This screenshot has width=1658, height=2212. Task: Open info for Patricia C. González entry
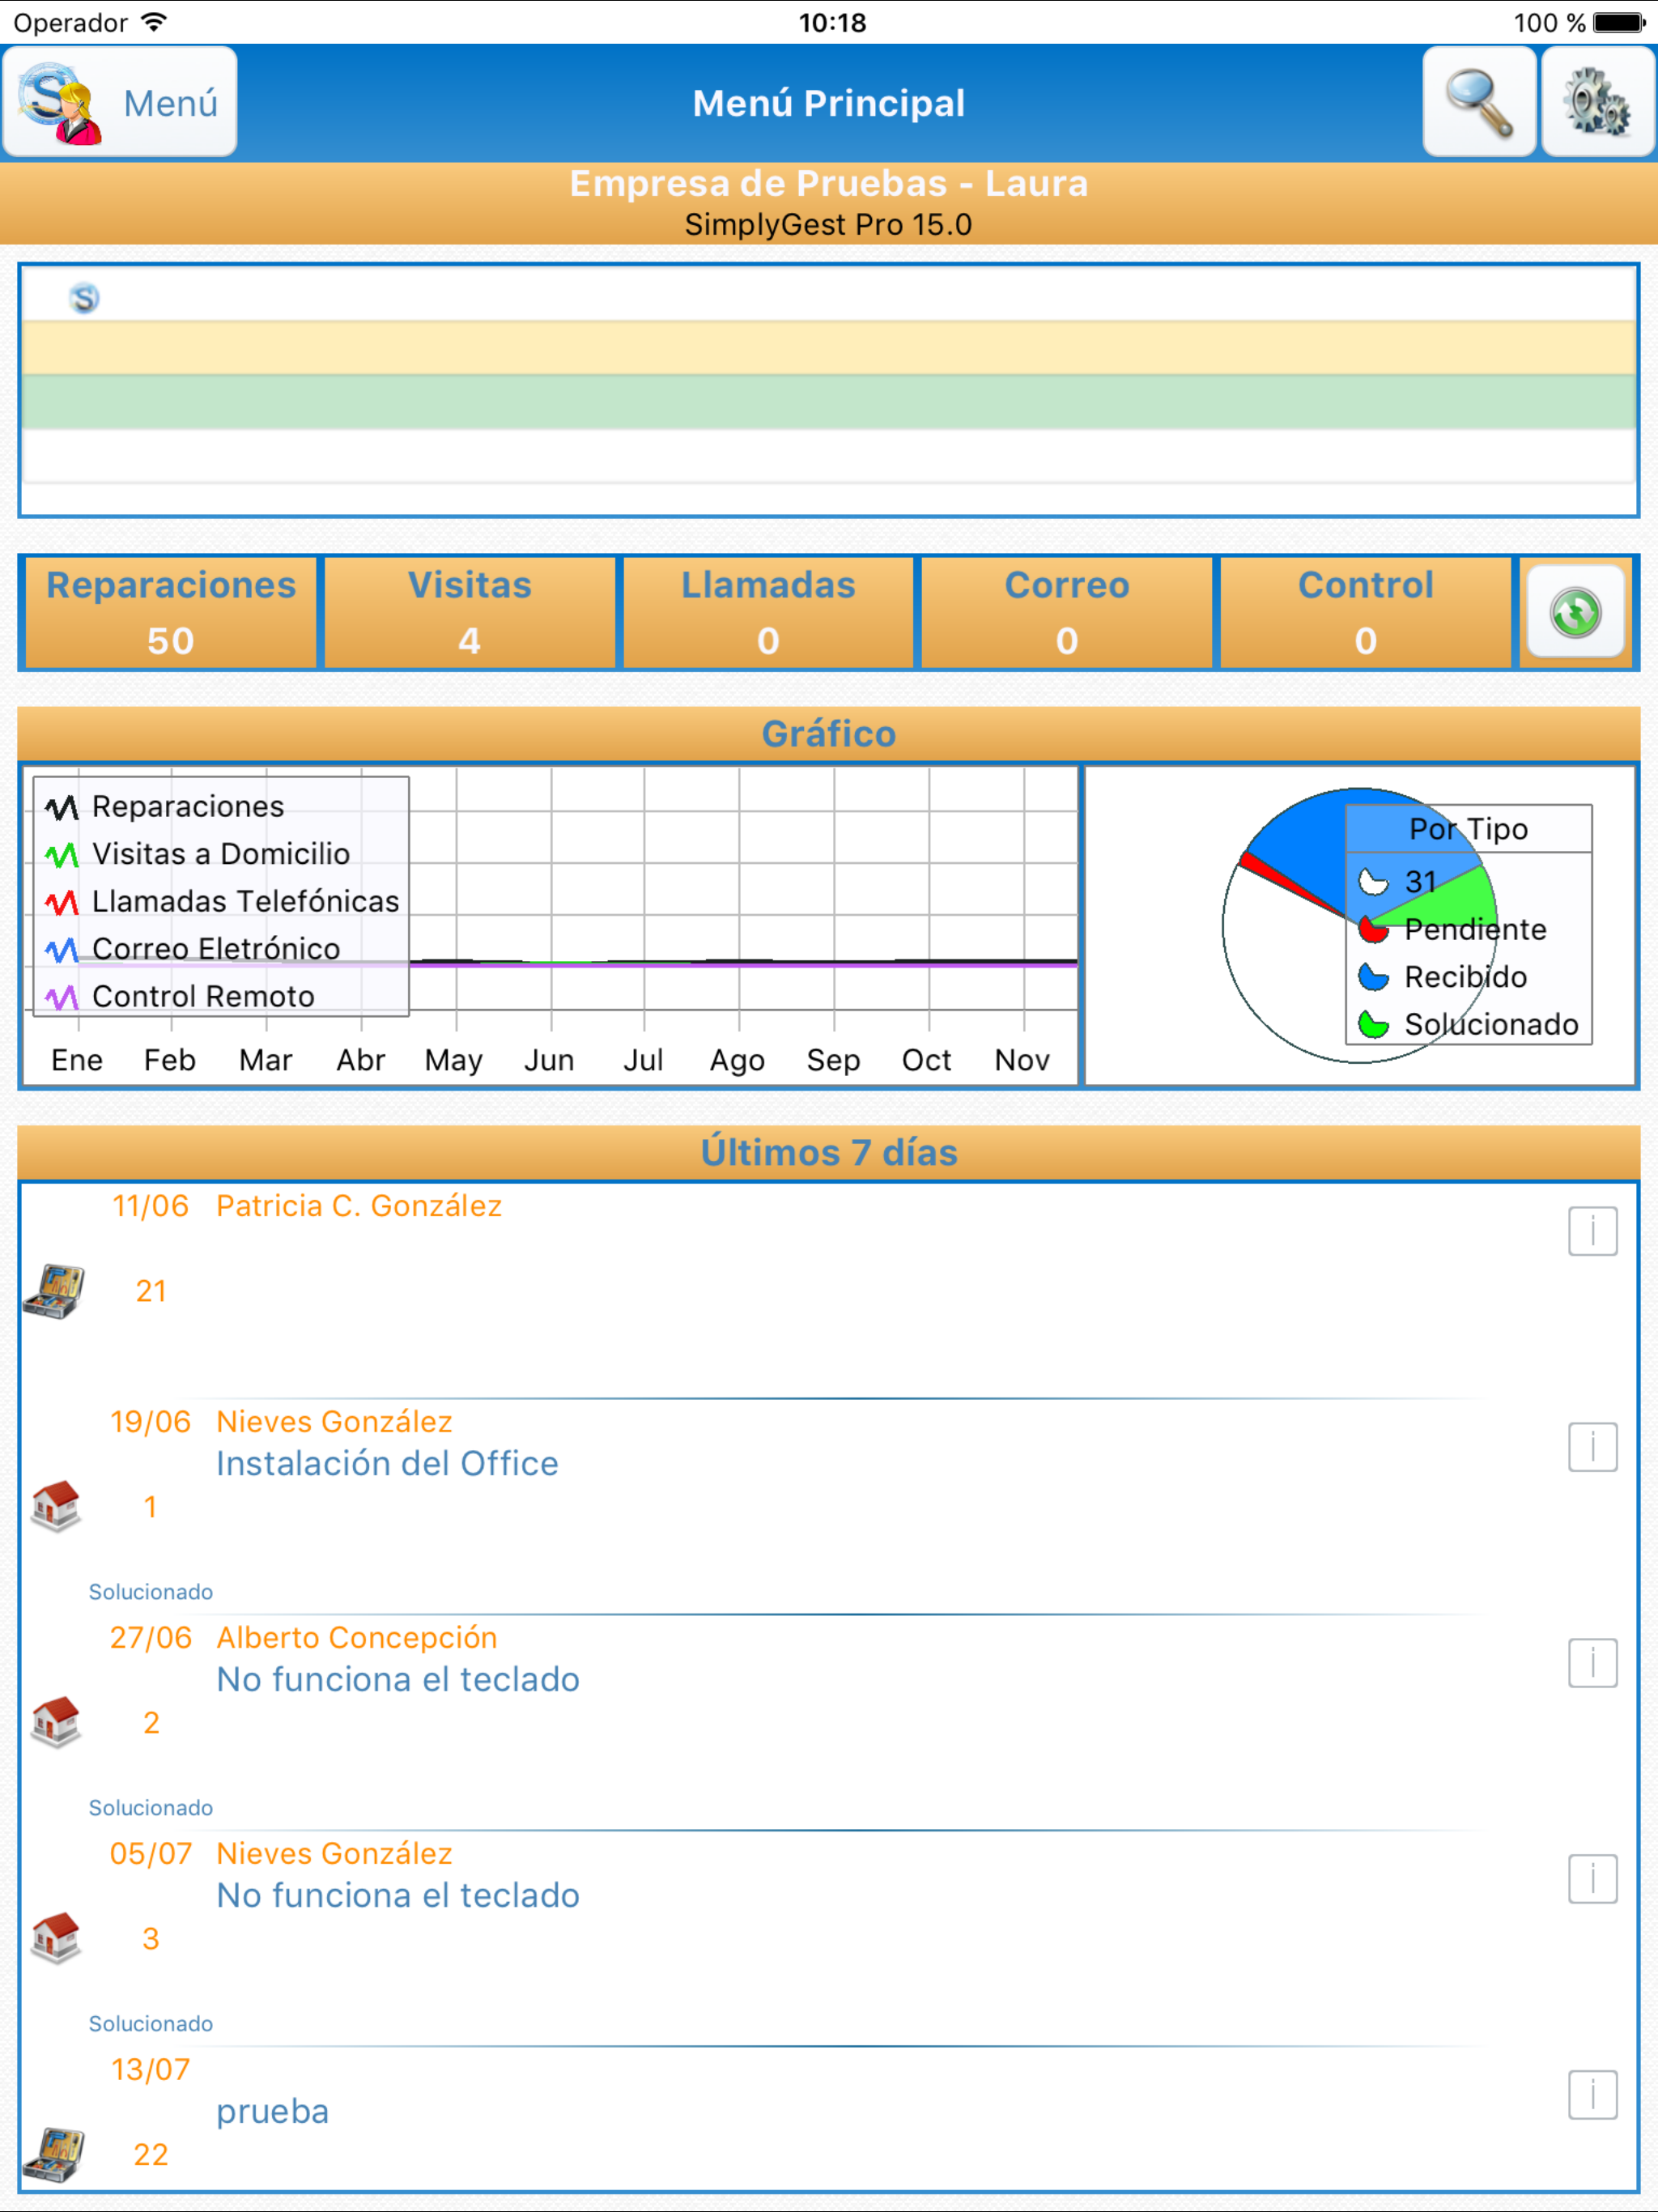coord(1592,1231)
